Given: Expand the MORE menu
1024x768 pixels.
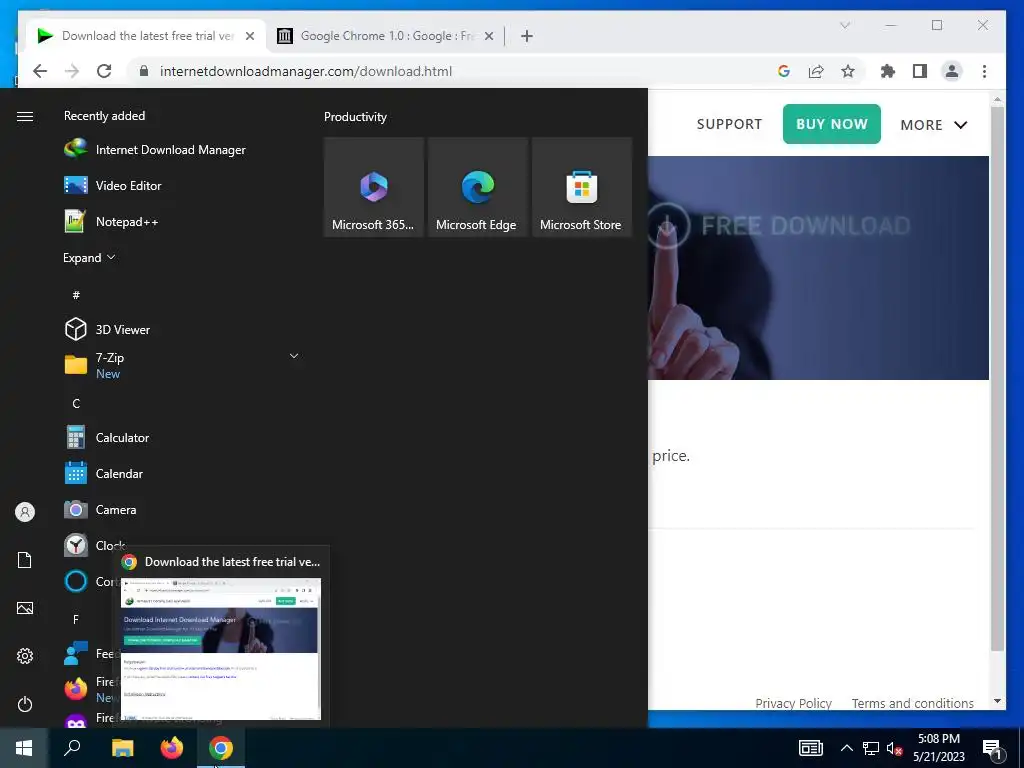Looking at the screenshot, I should 934,125.
